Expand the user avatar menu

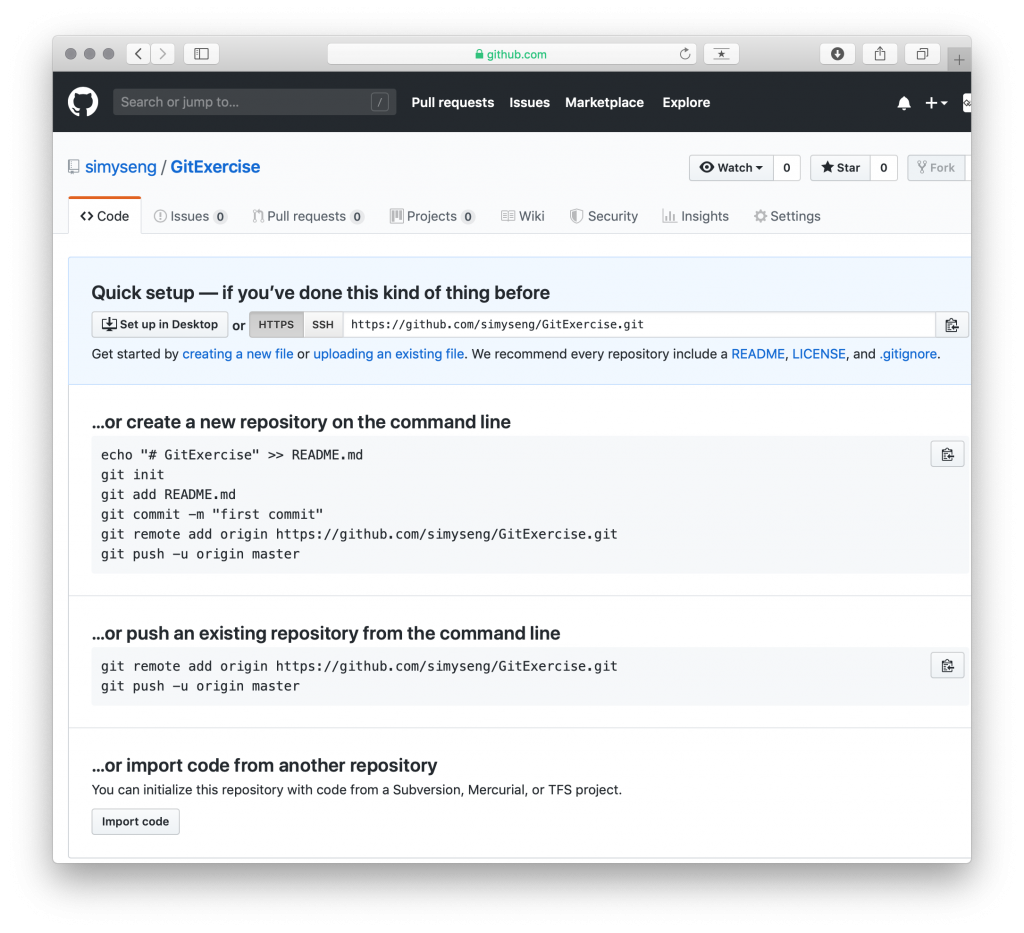point(965,102)
